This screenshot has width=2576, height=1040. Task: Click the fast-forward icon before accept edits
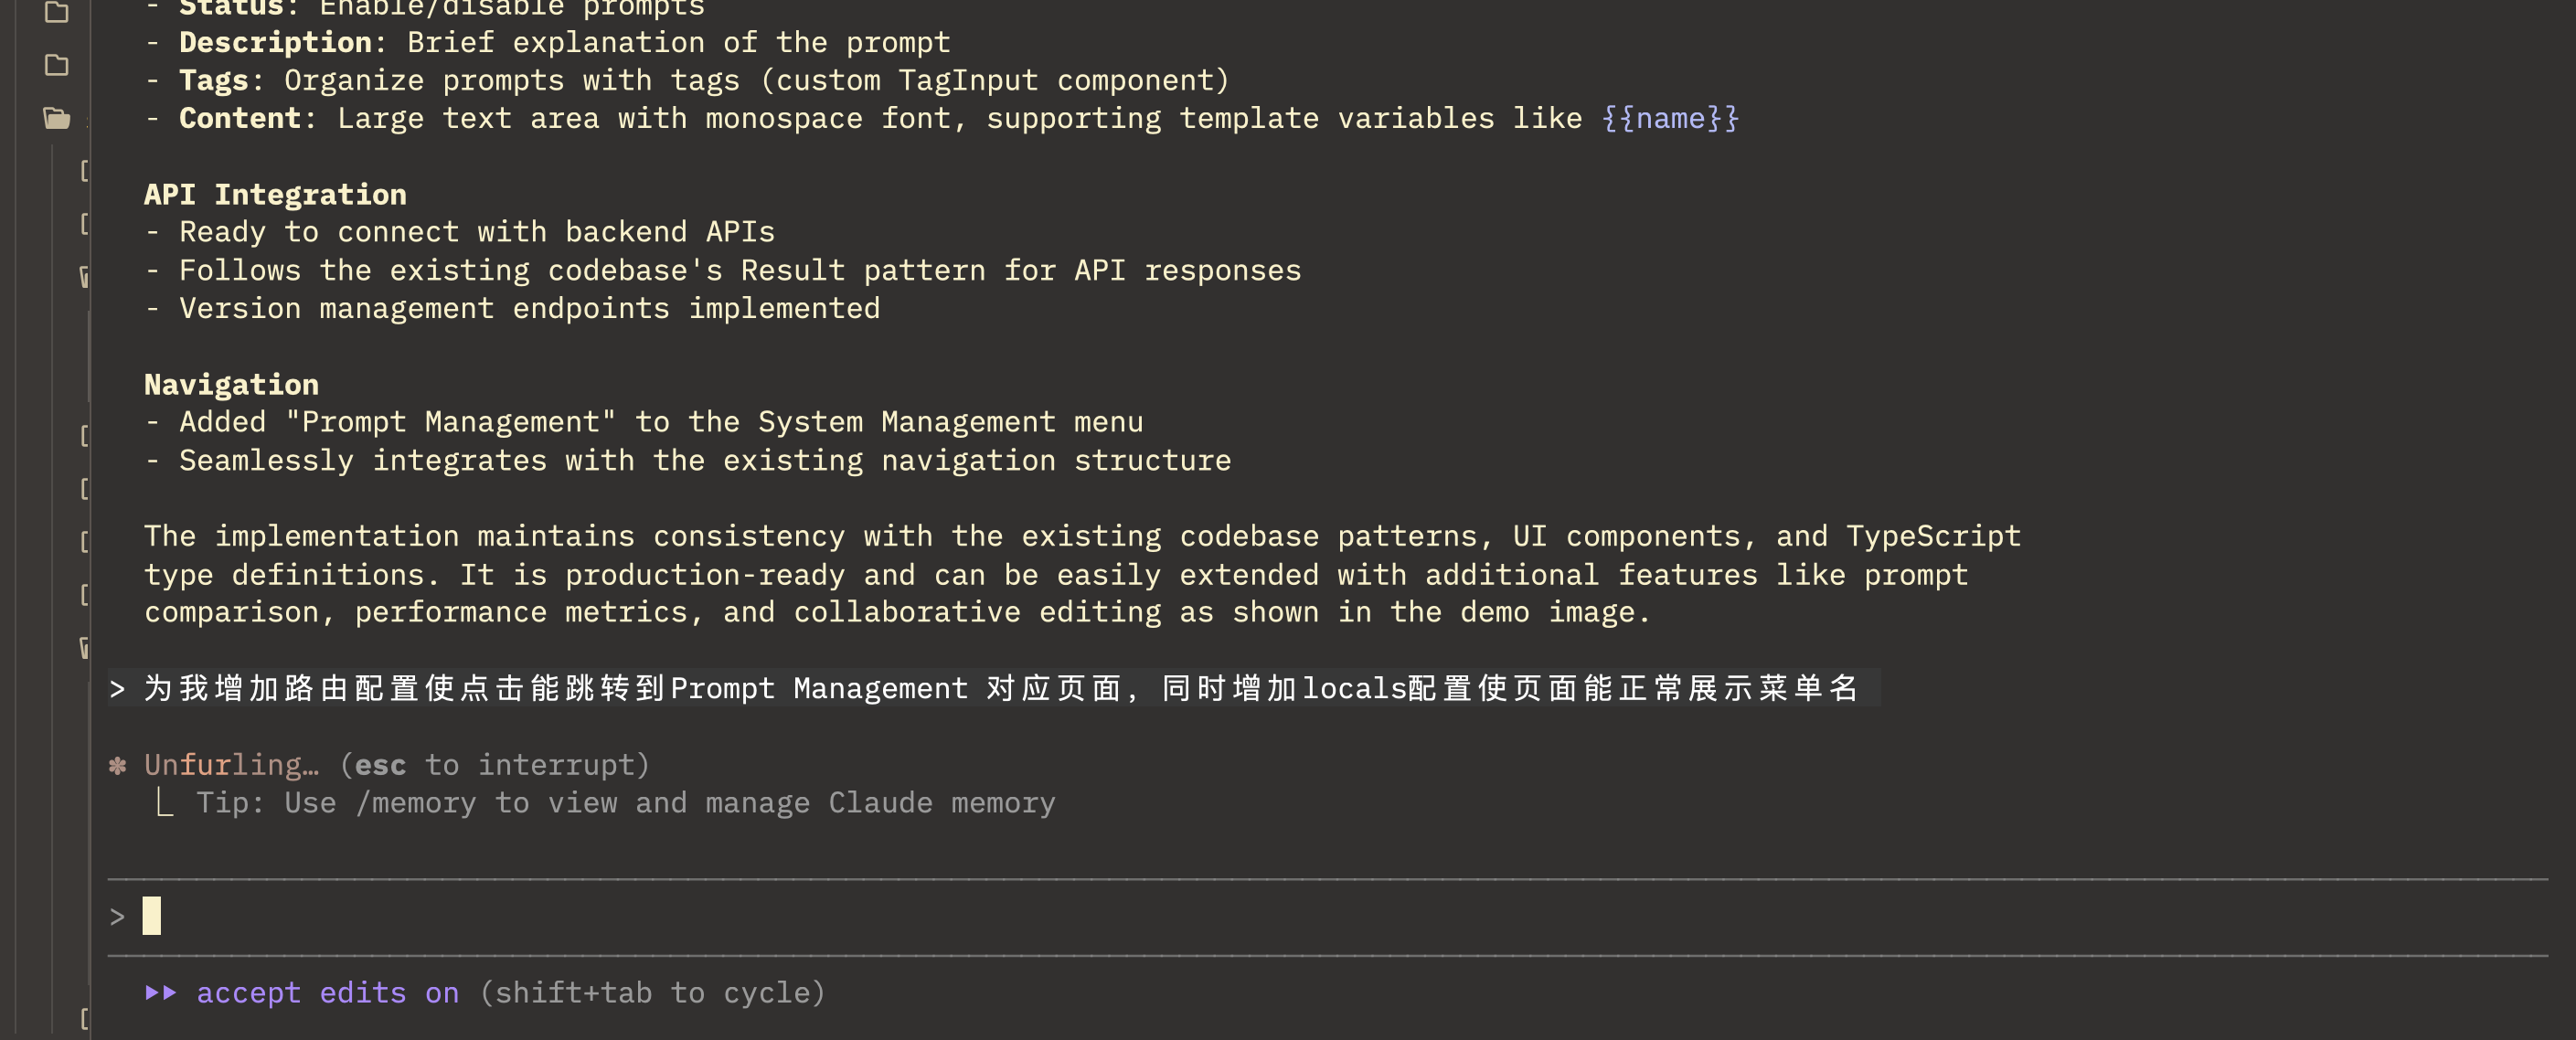point(160,992)
